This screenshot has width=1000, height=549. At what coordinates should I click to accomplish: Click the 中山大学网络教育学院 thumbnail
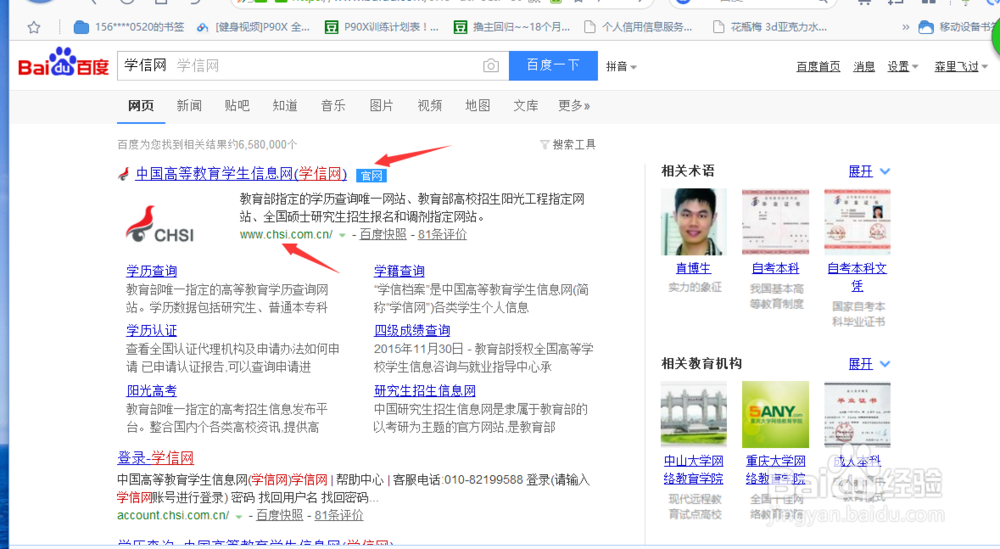(694, 414)
